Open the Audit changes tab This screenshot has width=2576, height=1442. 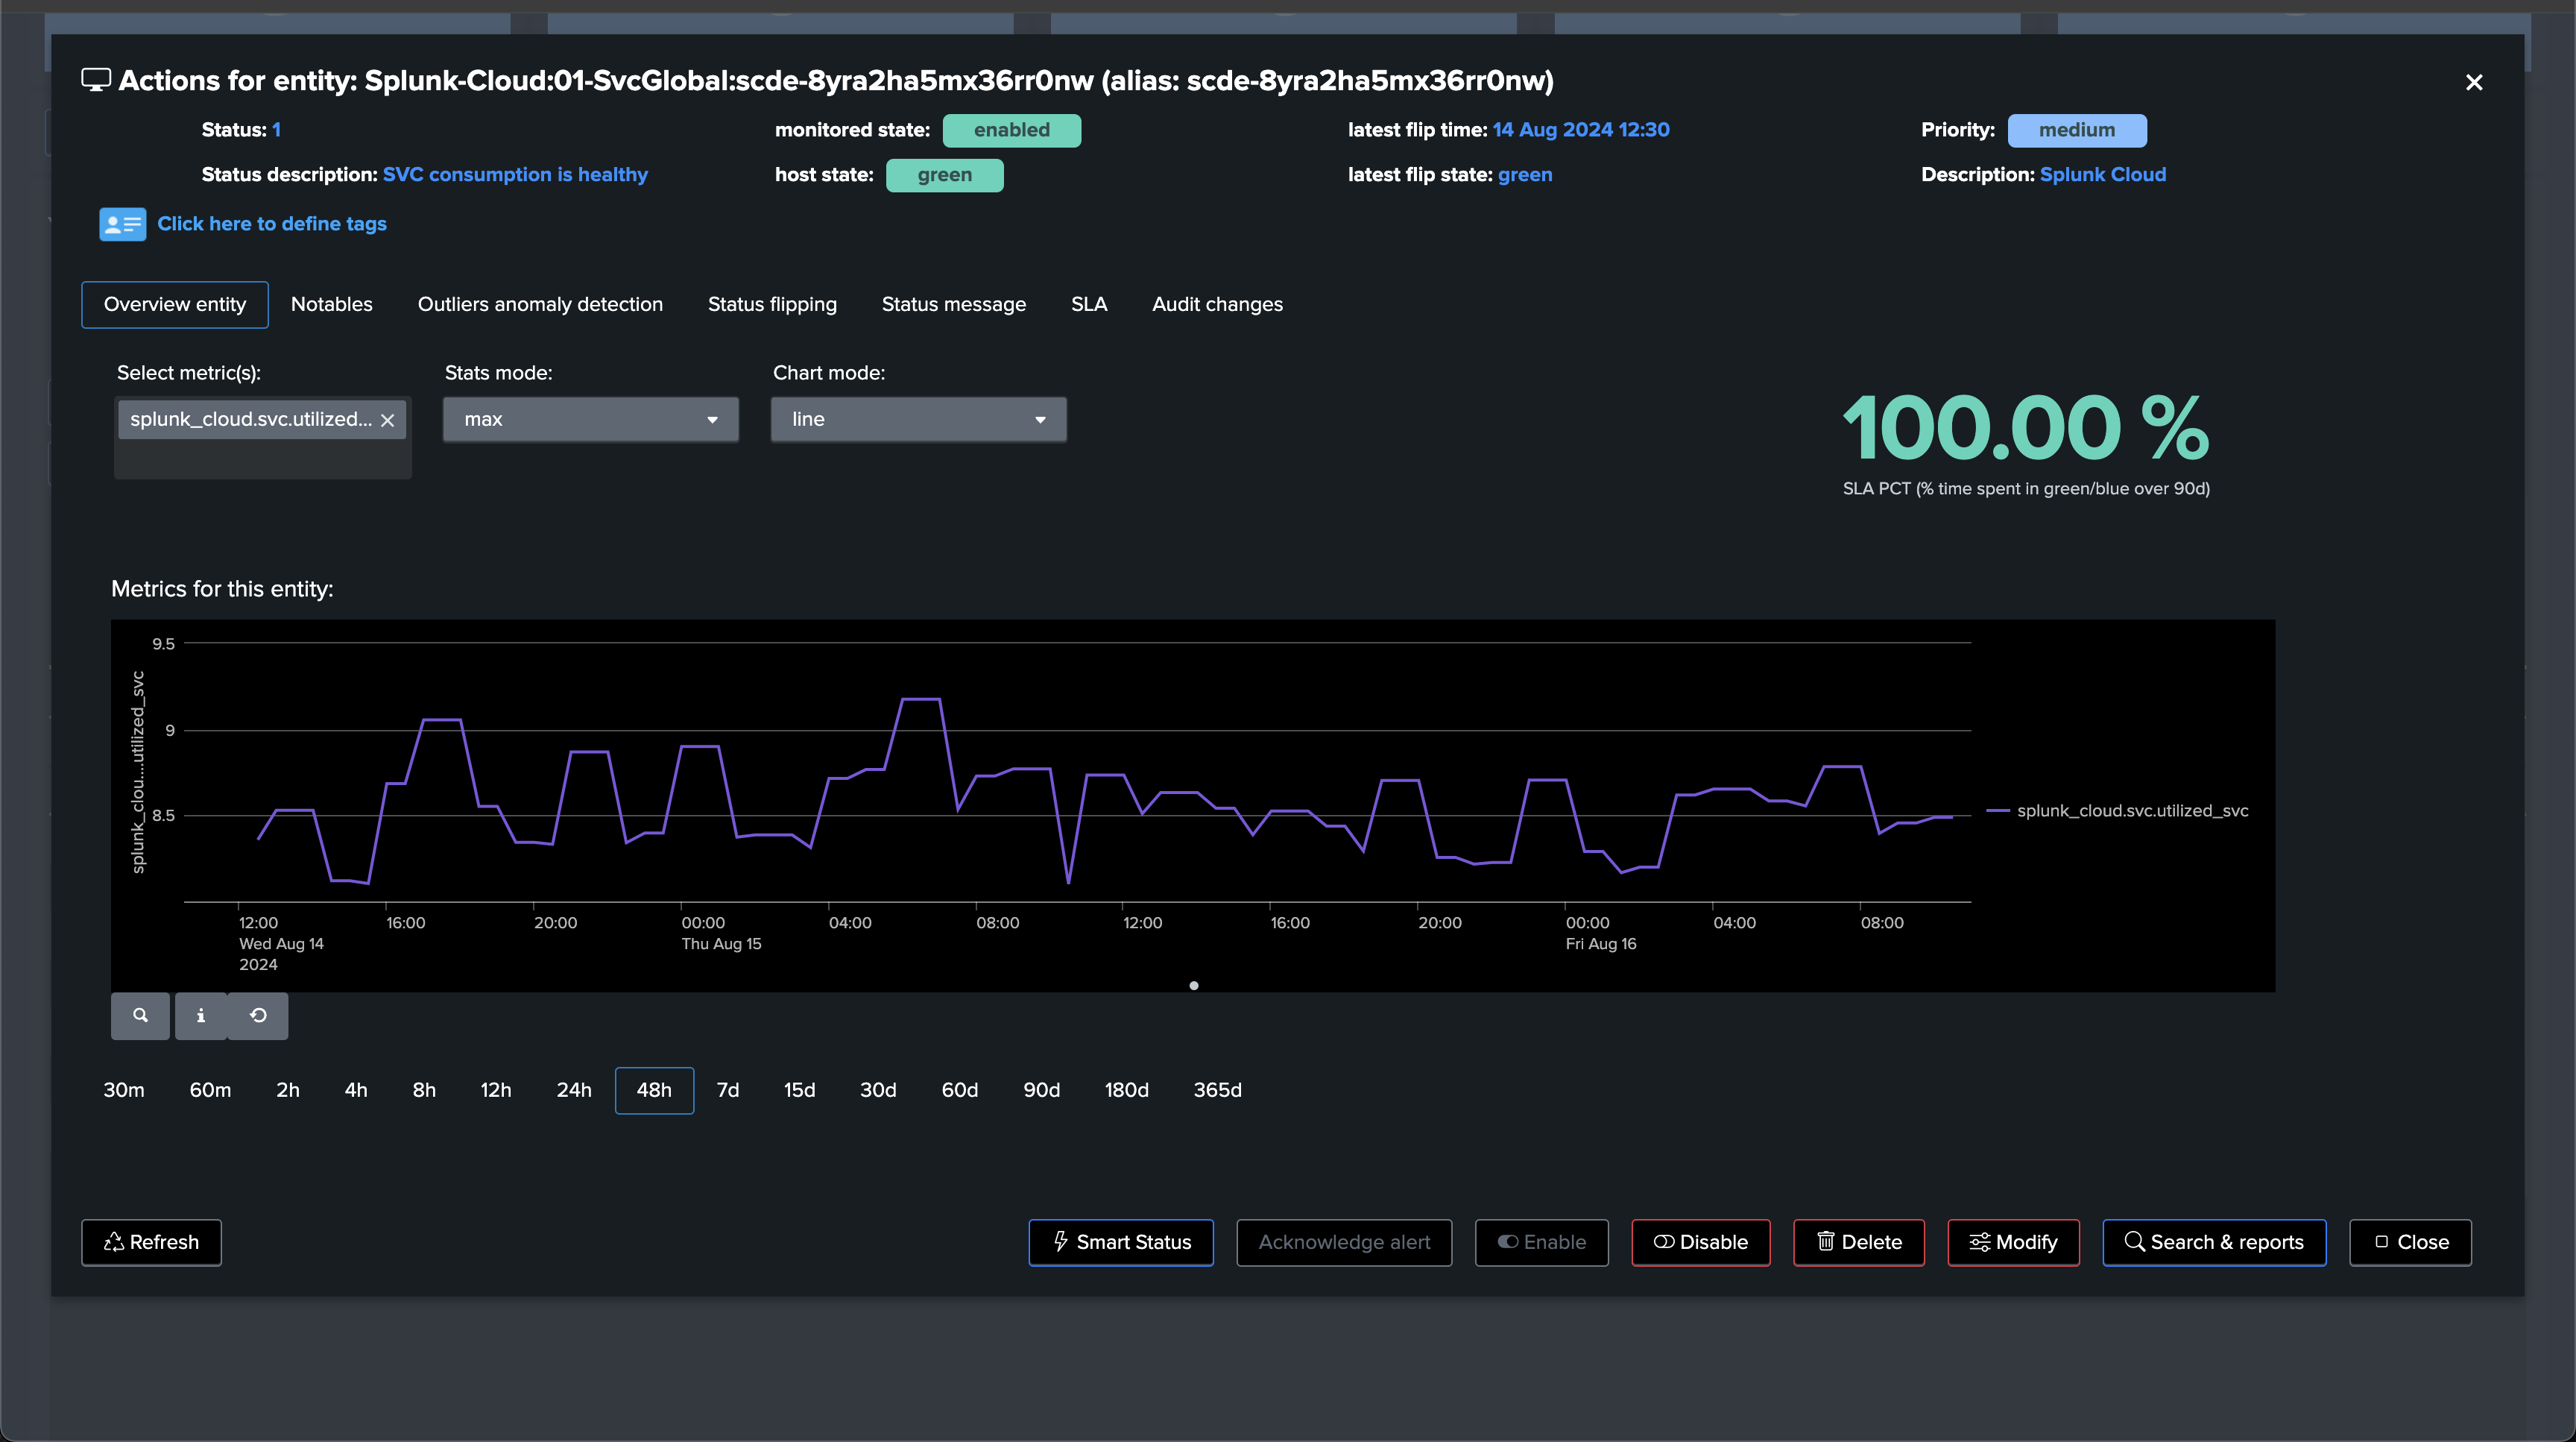1217,304
